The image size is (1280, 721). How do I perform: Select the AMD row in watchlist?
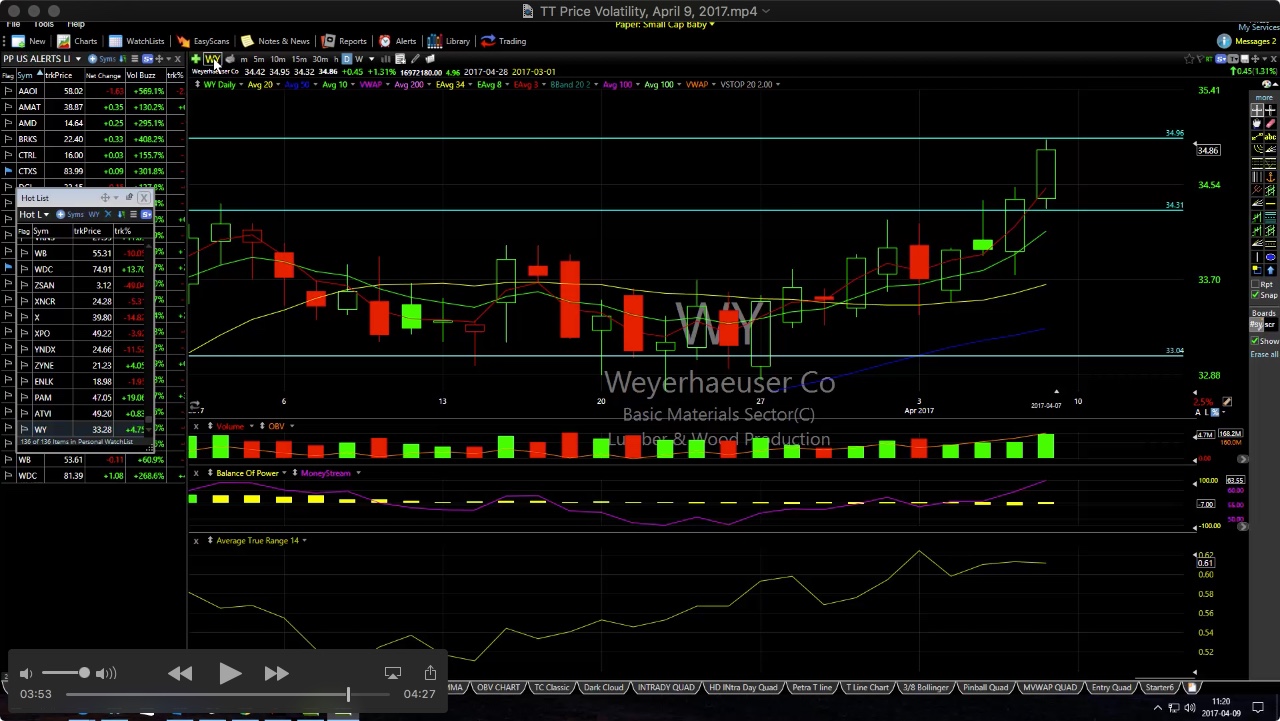tap(92, 123)
